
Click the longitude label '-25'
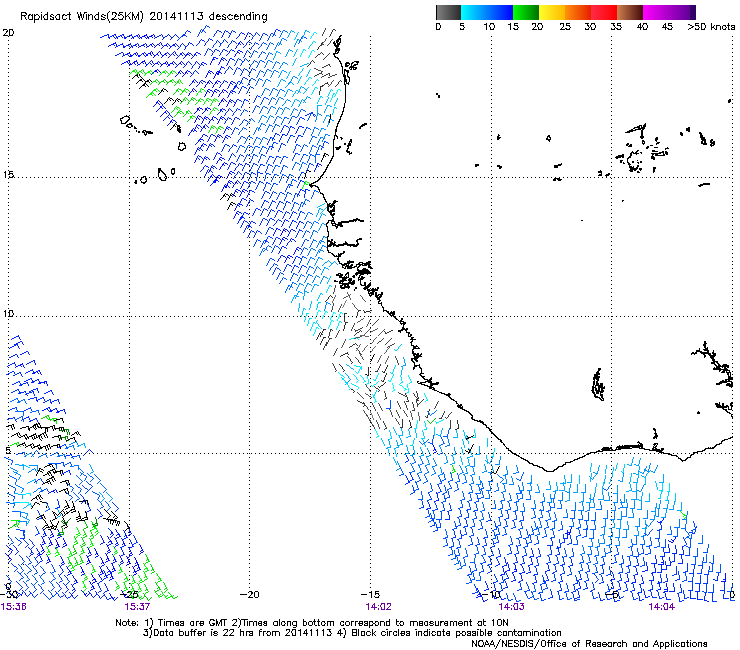tap(129, 594)
